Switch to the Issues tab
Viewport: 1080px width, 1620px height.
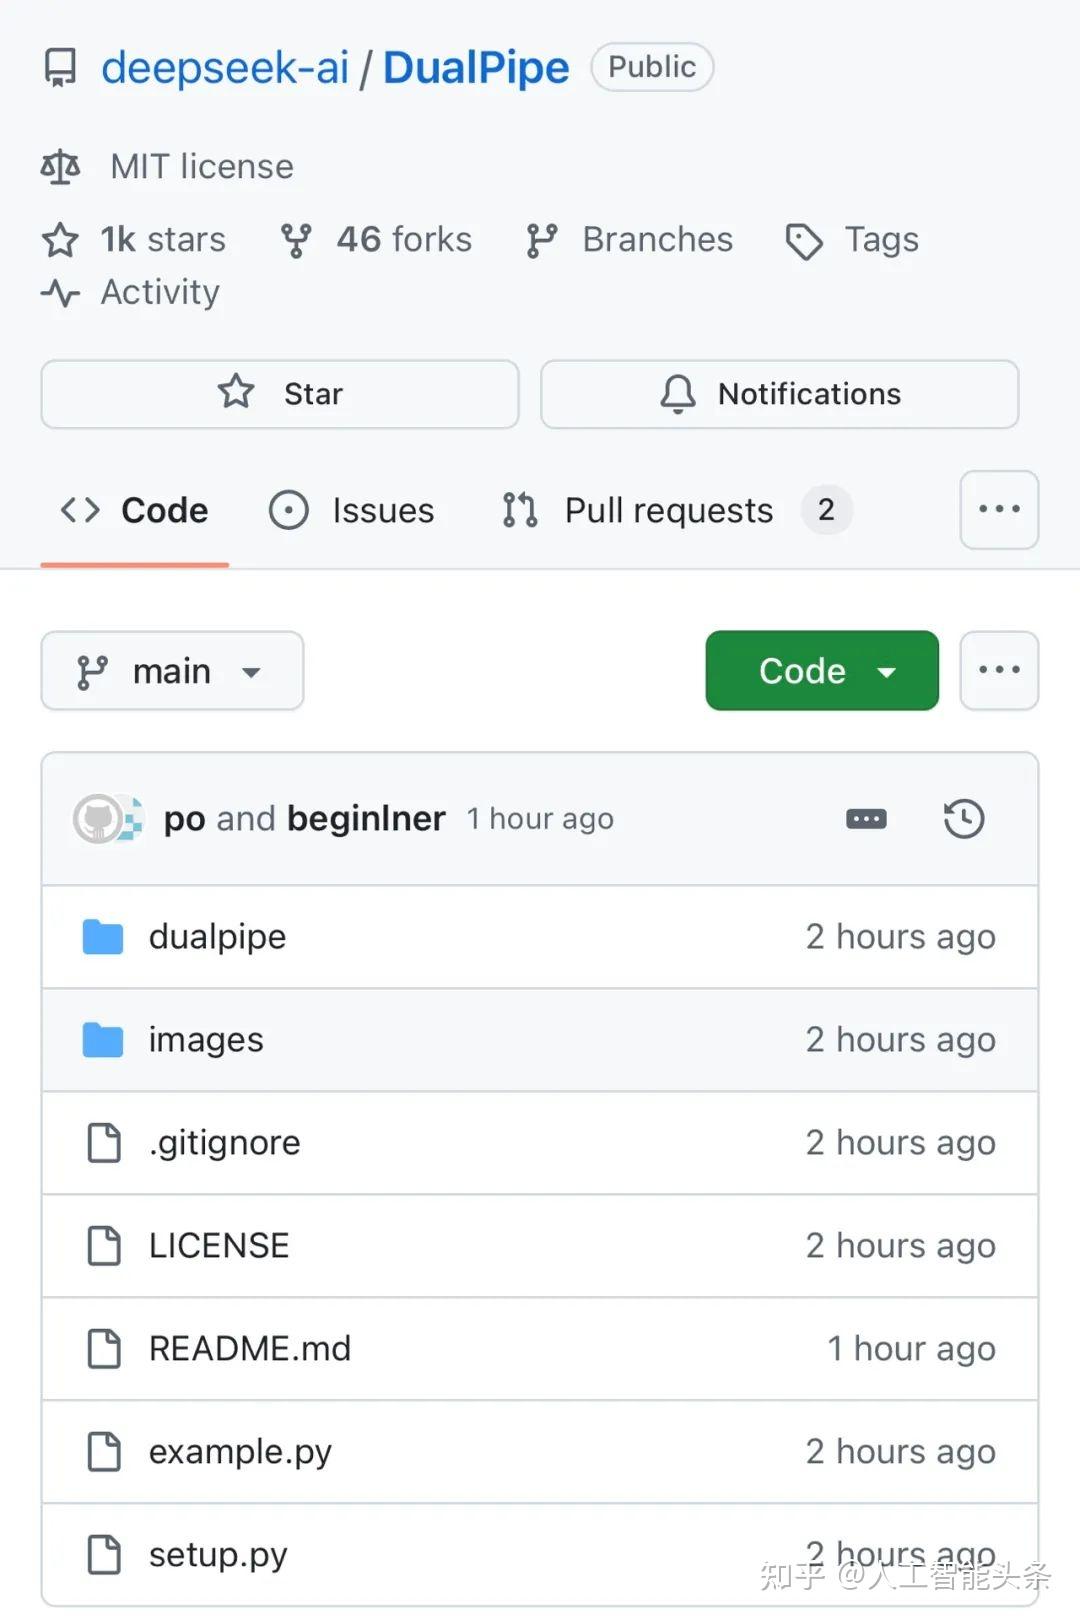352,510
